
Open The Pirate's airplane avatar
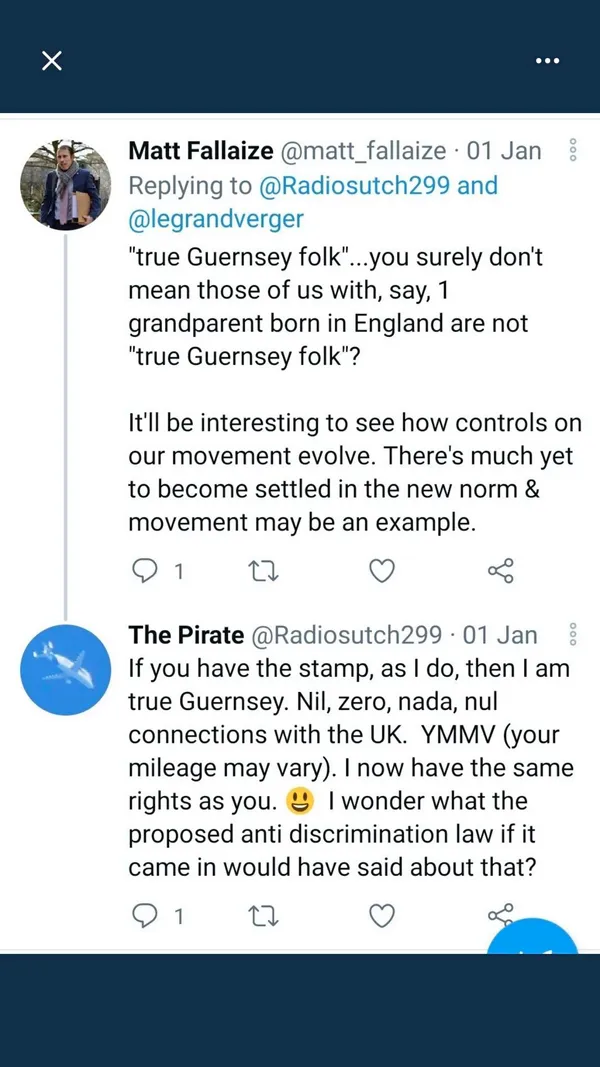point(65,669)
